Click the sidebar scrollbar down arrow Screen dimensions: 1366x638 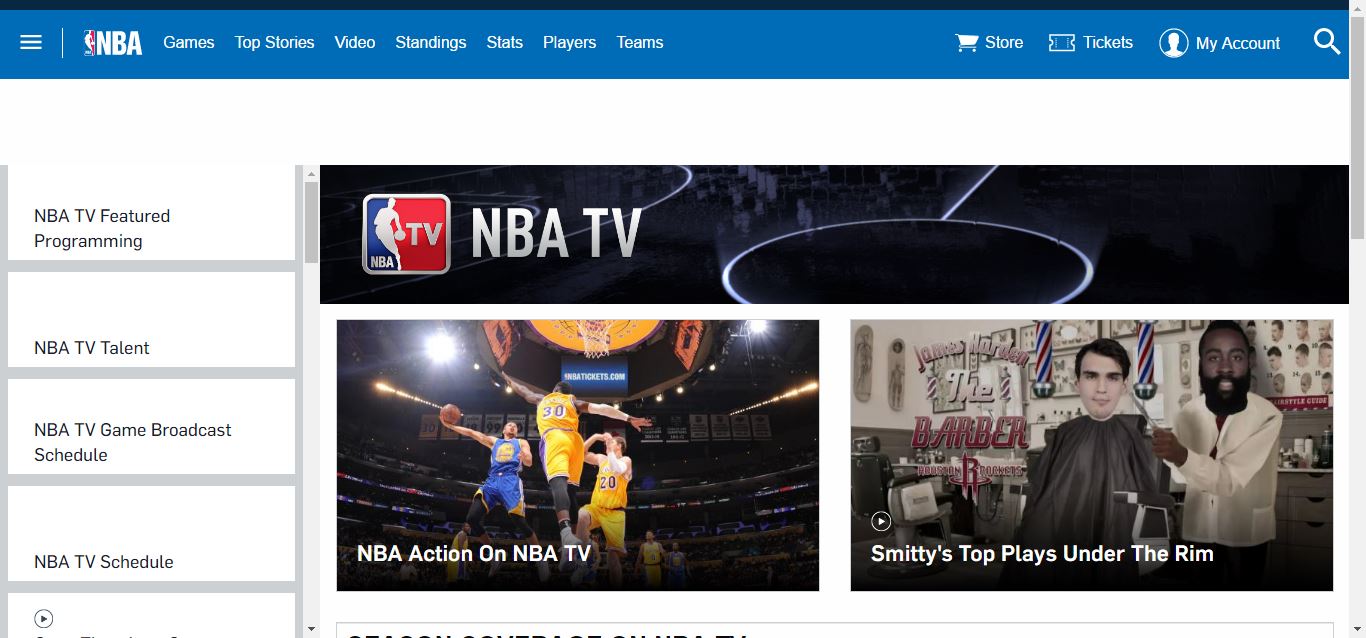311,629
